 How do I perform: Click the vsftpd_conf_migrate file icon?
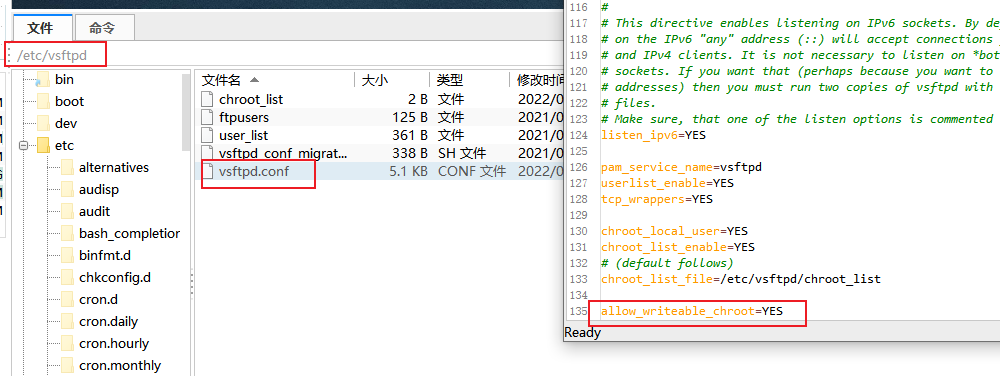click(207, 153)
